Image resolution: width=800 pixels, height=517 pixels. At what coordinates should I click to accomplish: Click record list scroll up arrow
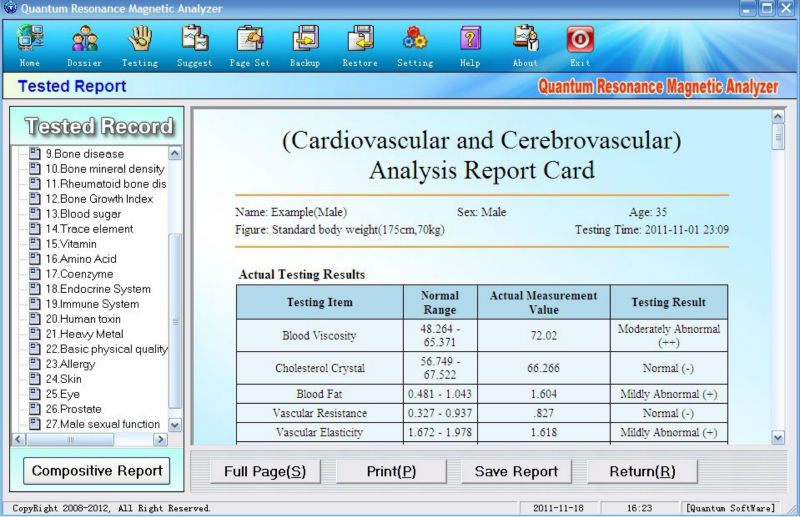(174, 153)
